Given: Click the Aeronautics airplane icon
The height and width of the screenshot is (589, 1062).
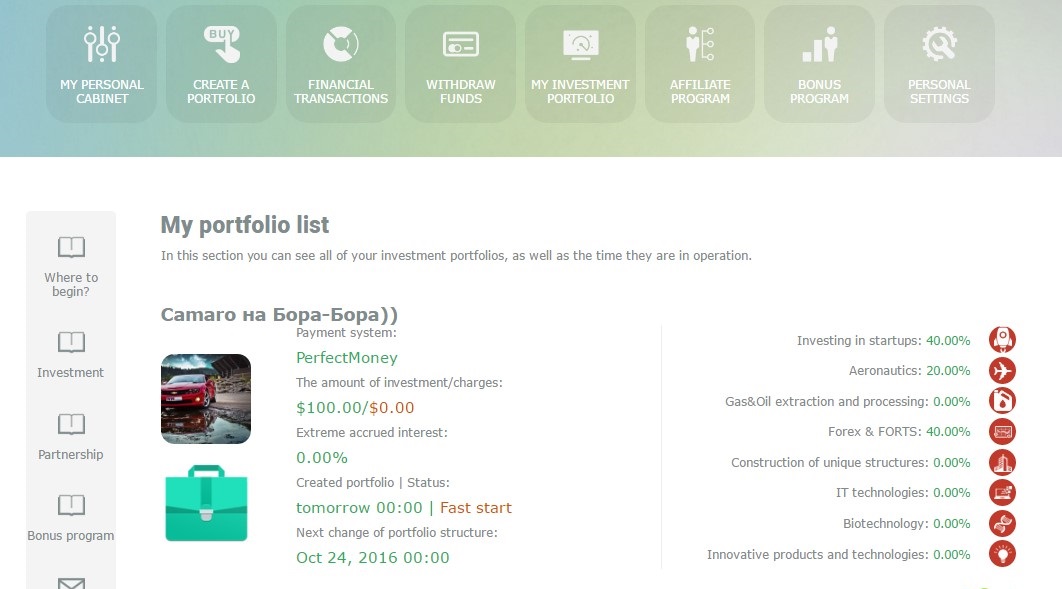Looking at the screenshot, I should pyautogui.click(x=1002, y=371).
